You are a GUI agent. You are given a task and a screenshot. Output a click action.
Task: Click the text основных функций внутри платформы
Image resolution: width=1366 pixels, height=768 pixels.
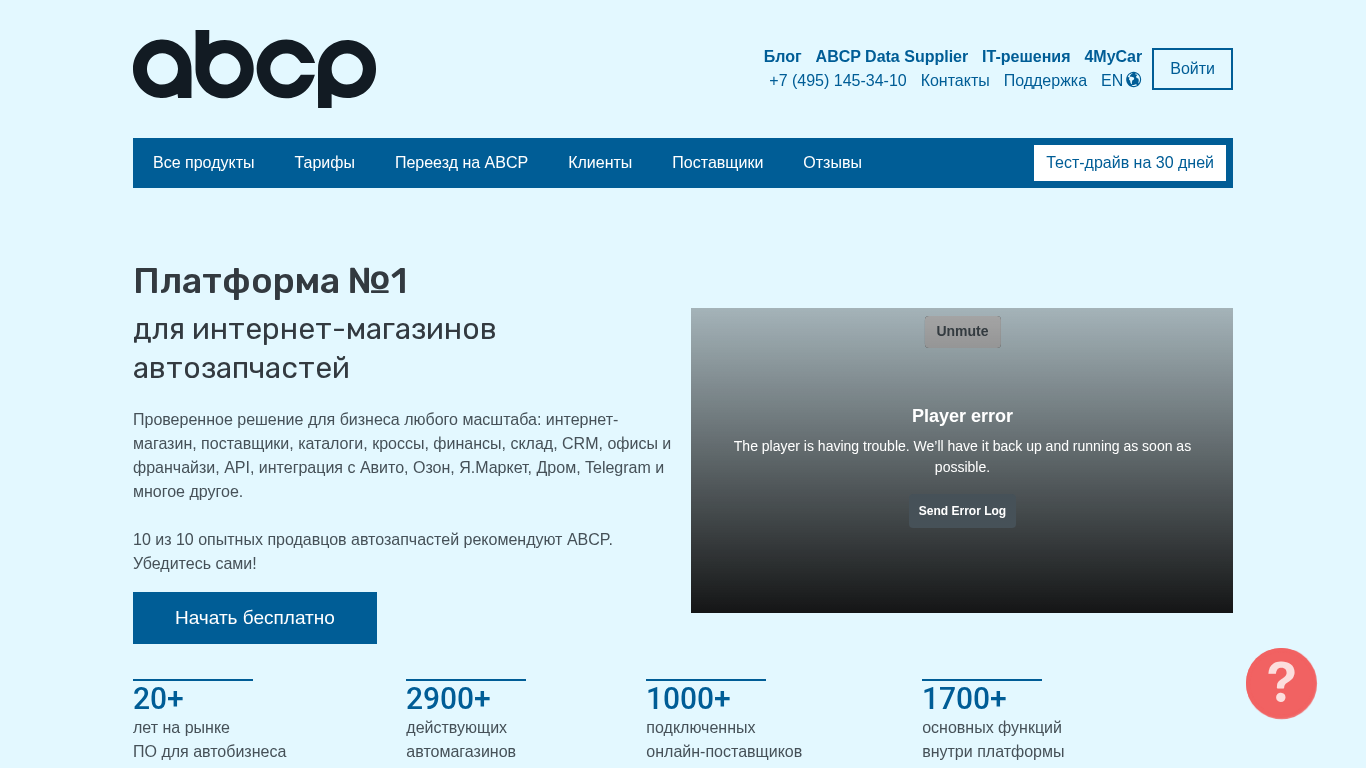coord(993,740)
